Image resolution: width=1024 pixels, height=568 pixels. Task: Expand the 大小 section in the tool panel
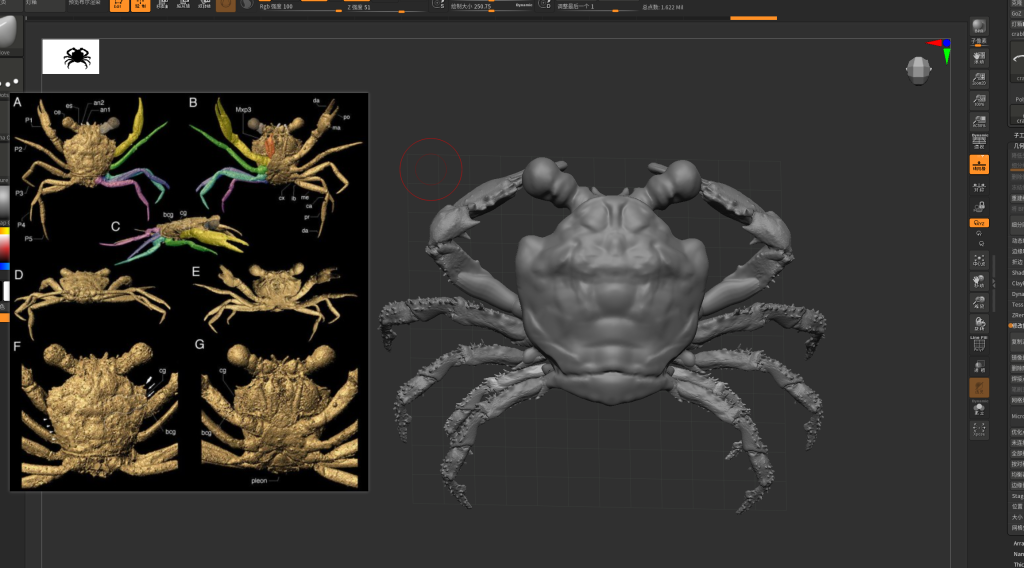1017,517
